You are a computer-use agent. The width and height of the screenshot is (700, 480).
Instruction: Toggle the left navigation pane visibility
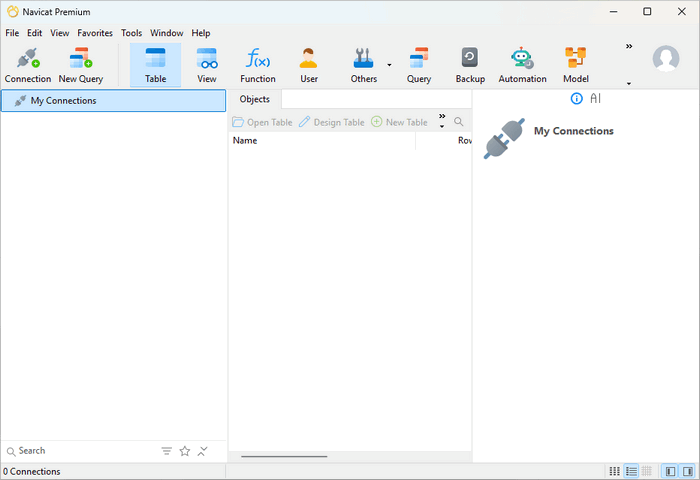(669, 471)
